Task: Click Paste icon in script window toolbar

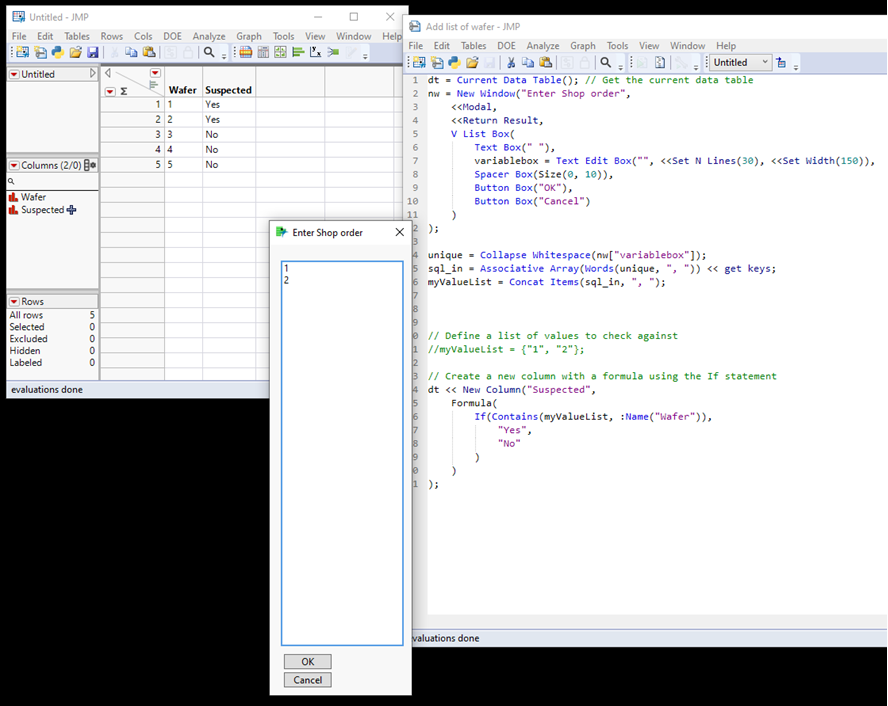Action: point(545,62)
